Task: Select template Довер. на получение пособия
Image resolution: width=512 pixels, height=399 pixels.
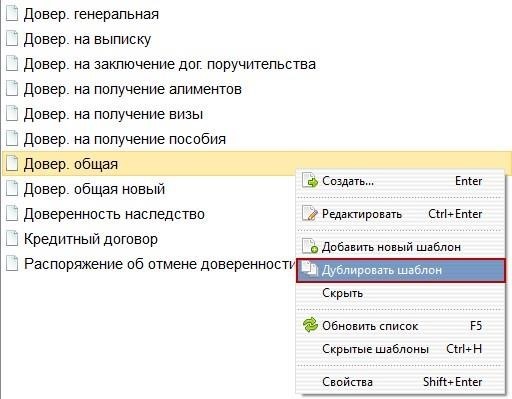Action: [125, 139]
